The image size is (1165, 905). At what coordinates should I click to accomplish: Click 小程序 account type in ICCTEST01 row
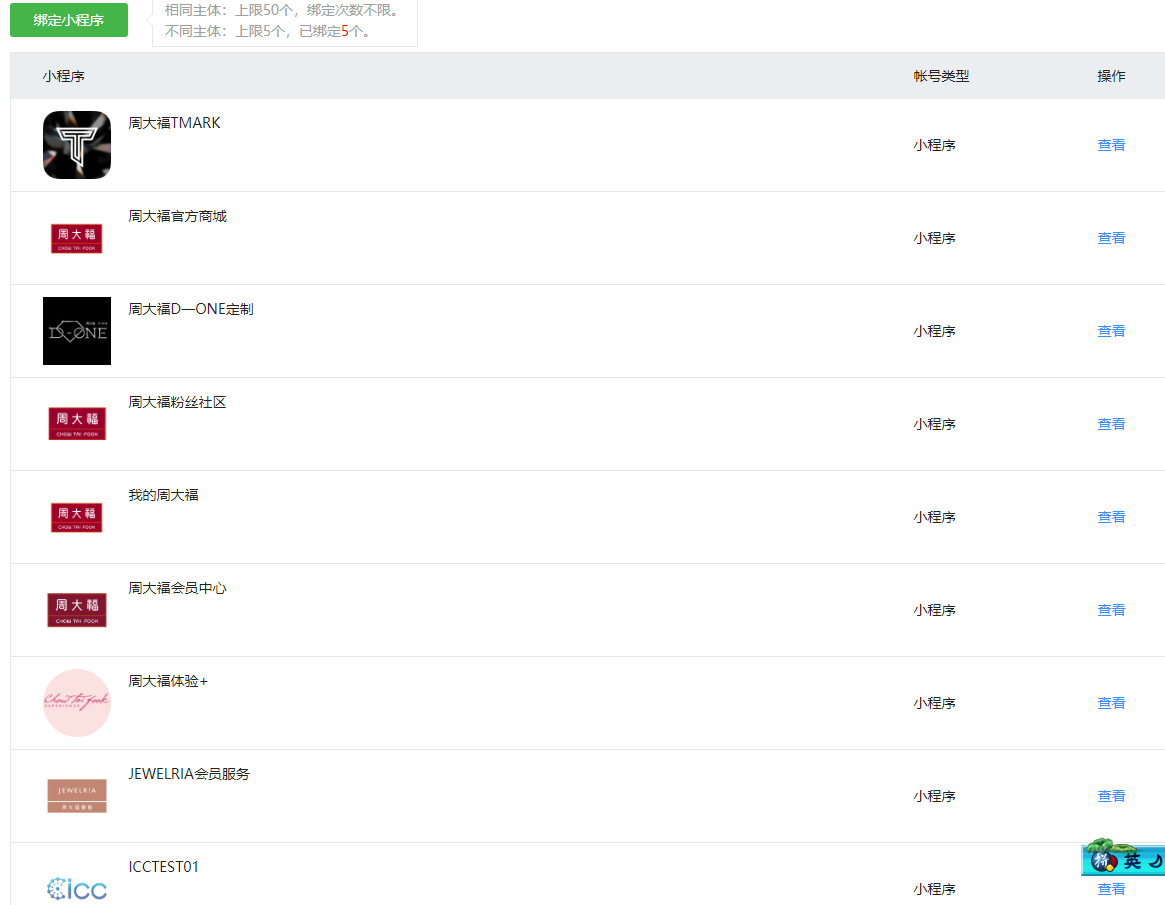934,889
